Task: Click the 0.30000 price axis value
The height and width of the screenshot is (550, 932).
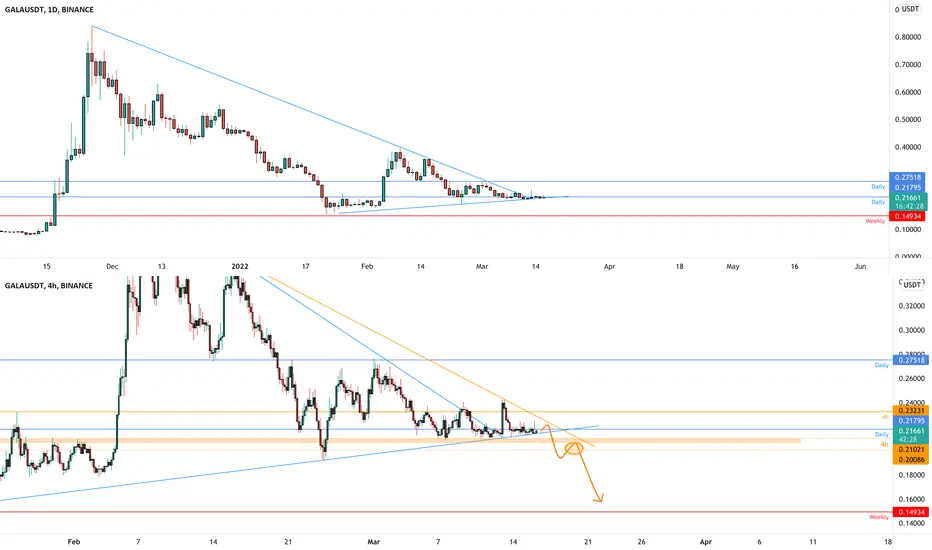Action: pos(912,330)
